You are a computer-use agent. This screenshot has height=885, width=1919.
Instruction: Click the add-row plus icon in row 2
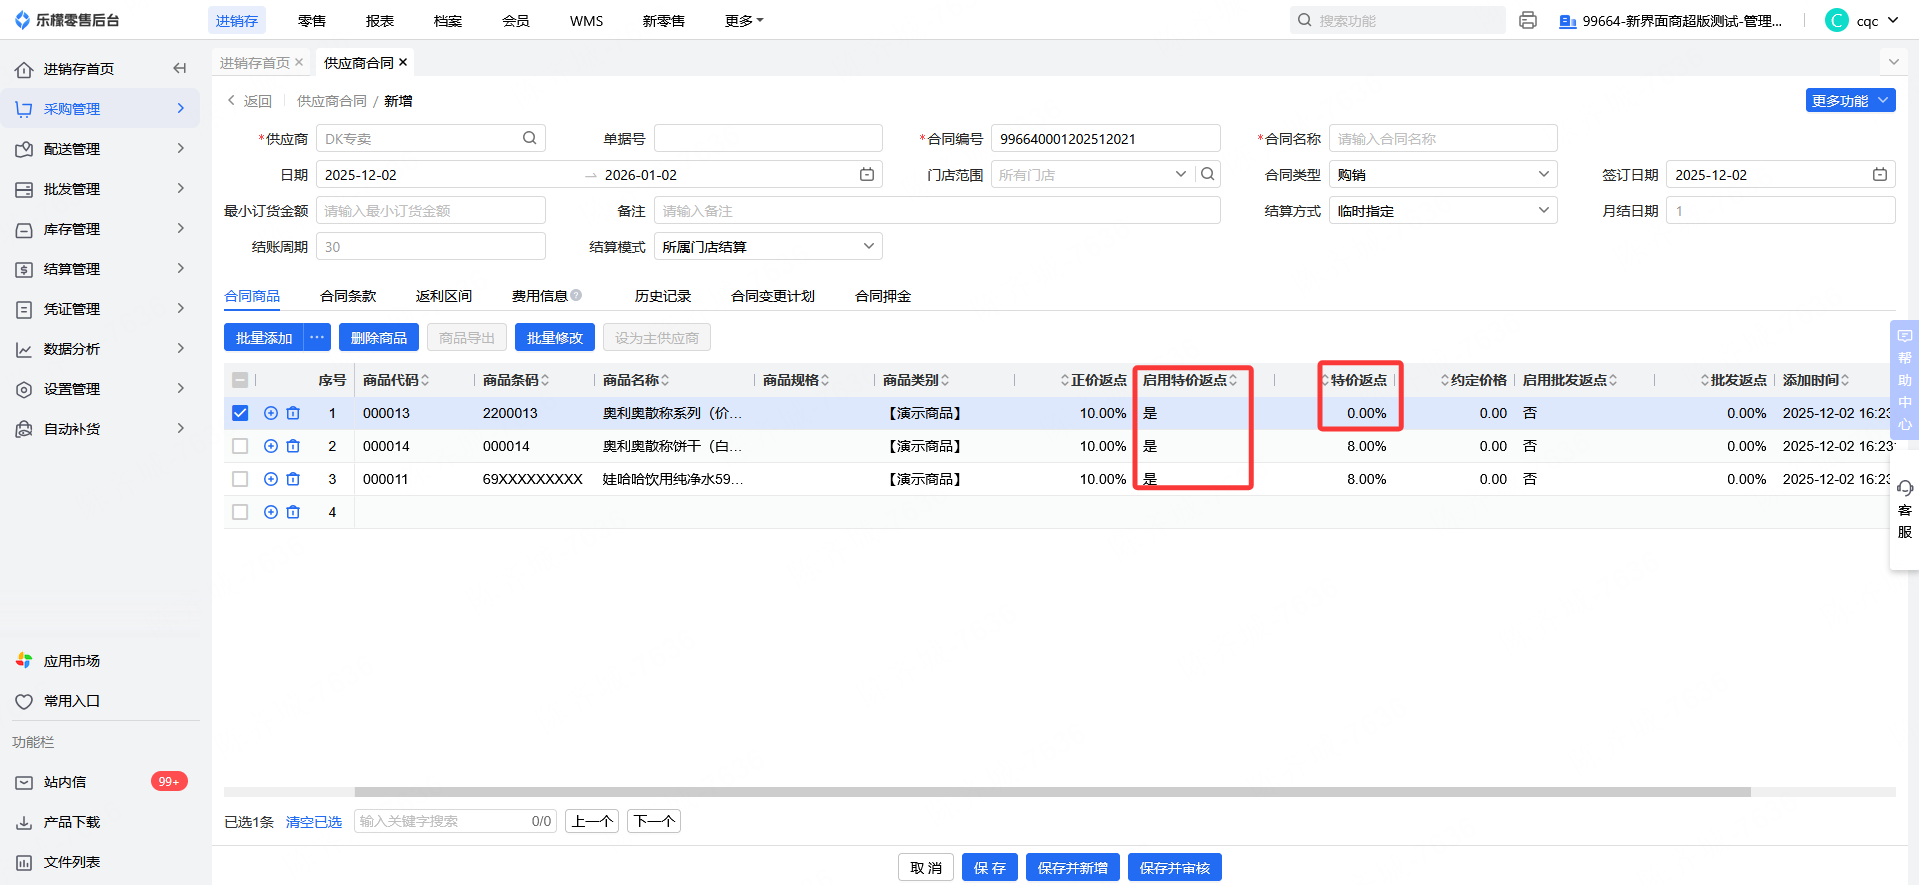(x=271, y=446)
